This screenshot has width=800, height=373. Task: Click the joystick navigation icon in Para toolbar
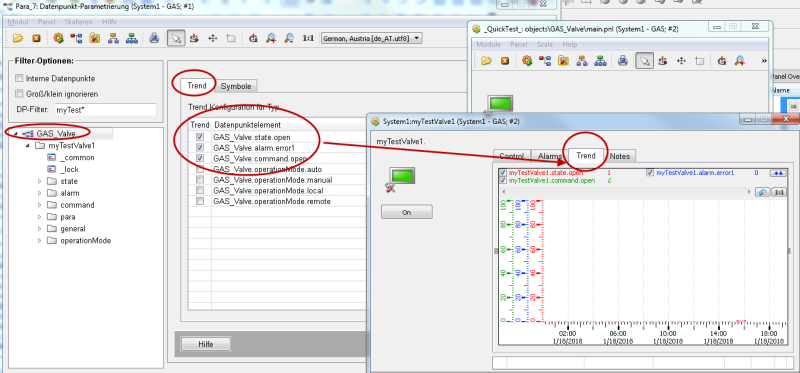point(194,38)
